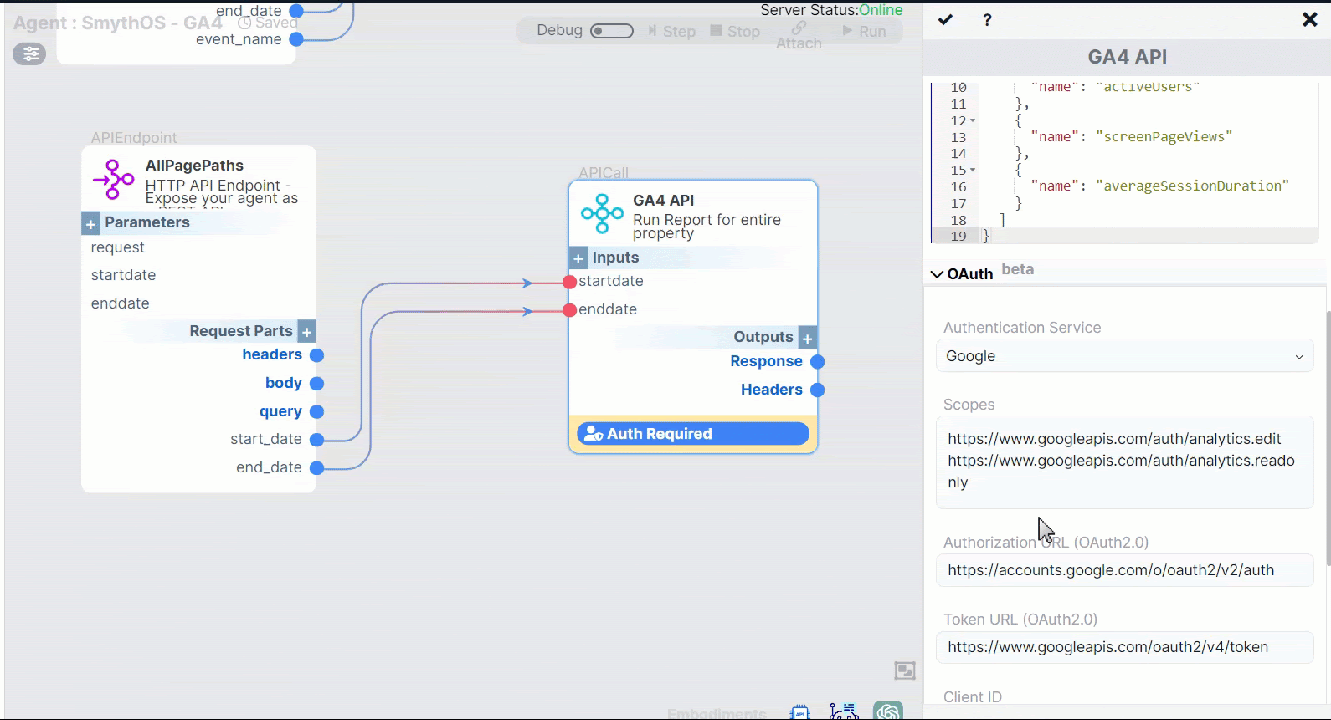Click the Request Parts section header
The image size is (1331, 720).
(241, 331)
